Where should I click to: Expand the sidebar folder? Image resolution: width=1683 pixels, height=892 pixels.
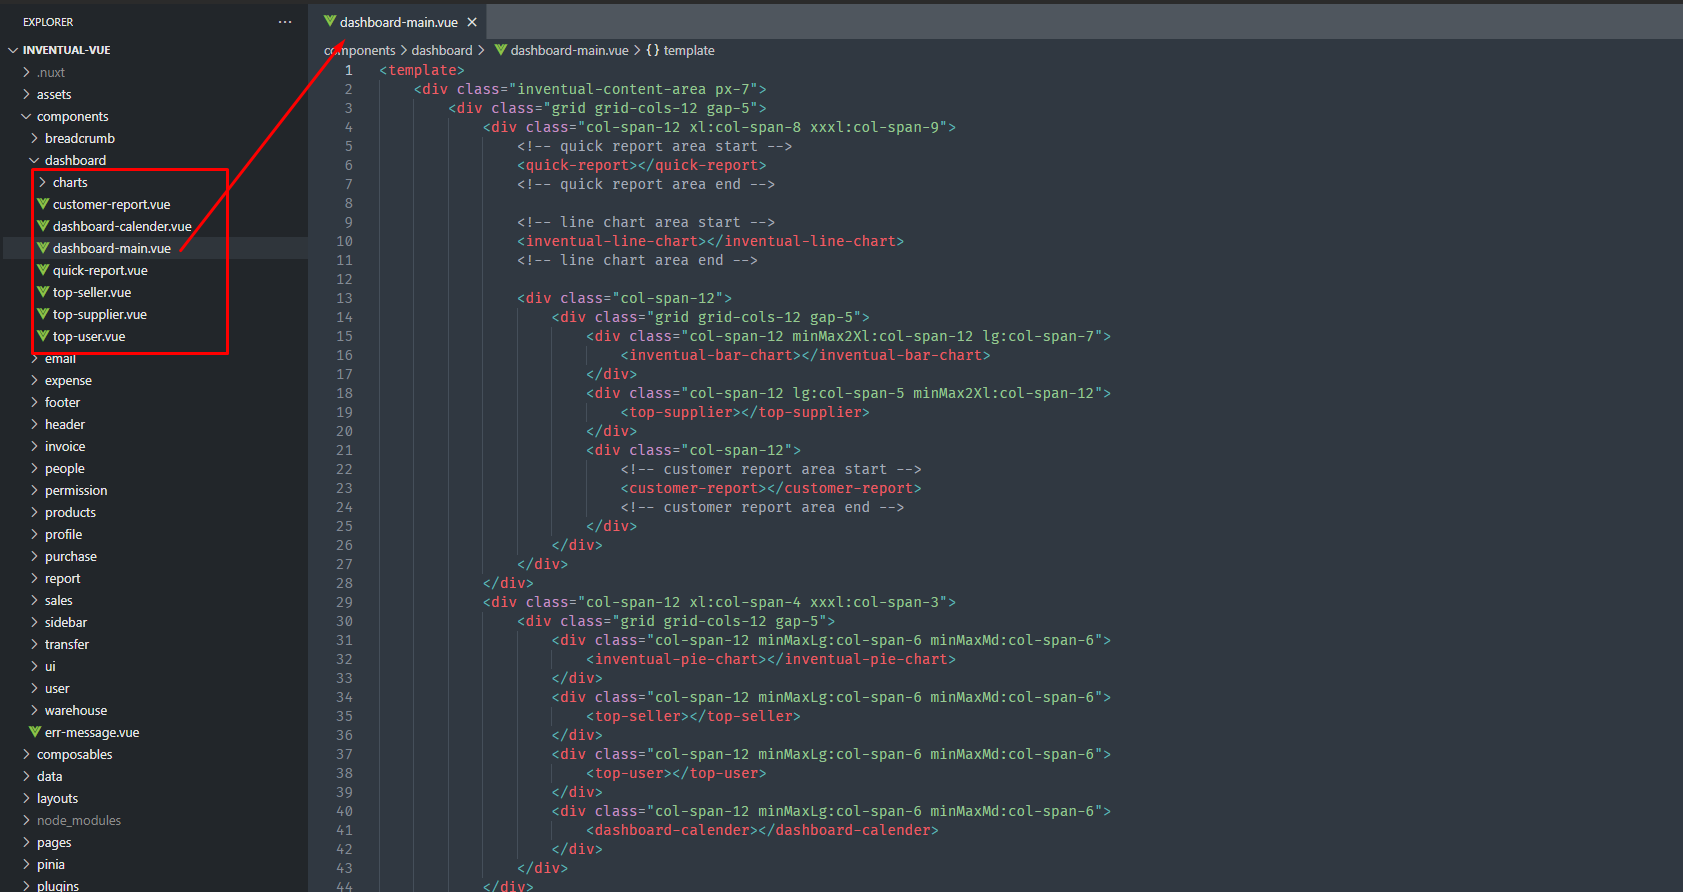[35, 622]
